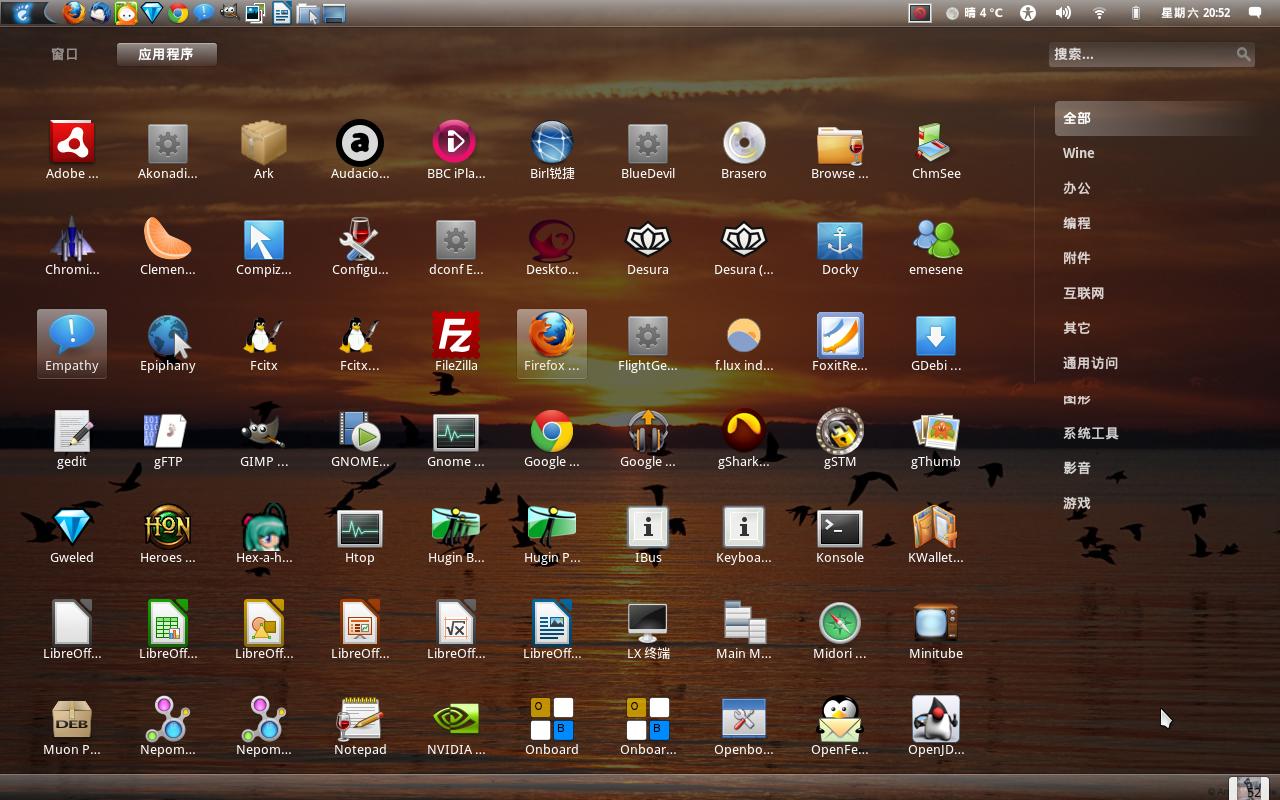The width and height of the screenshot is (1280, 800).
Task: Launch the gThumb image viewer
Action: point(936,431)
